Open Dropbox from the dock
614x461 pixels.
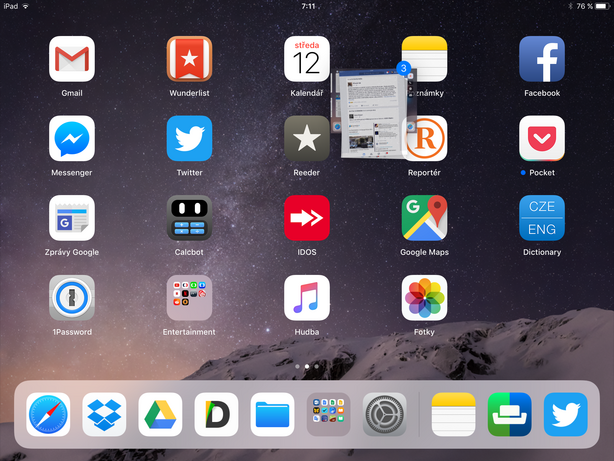[104, 414]
